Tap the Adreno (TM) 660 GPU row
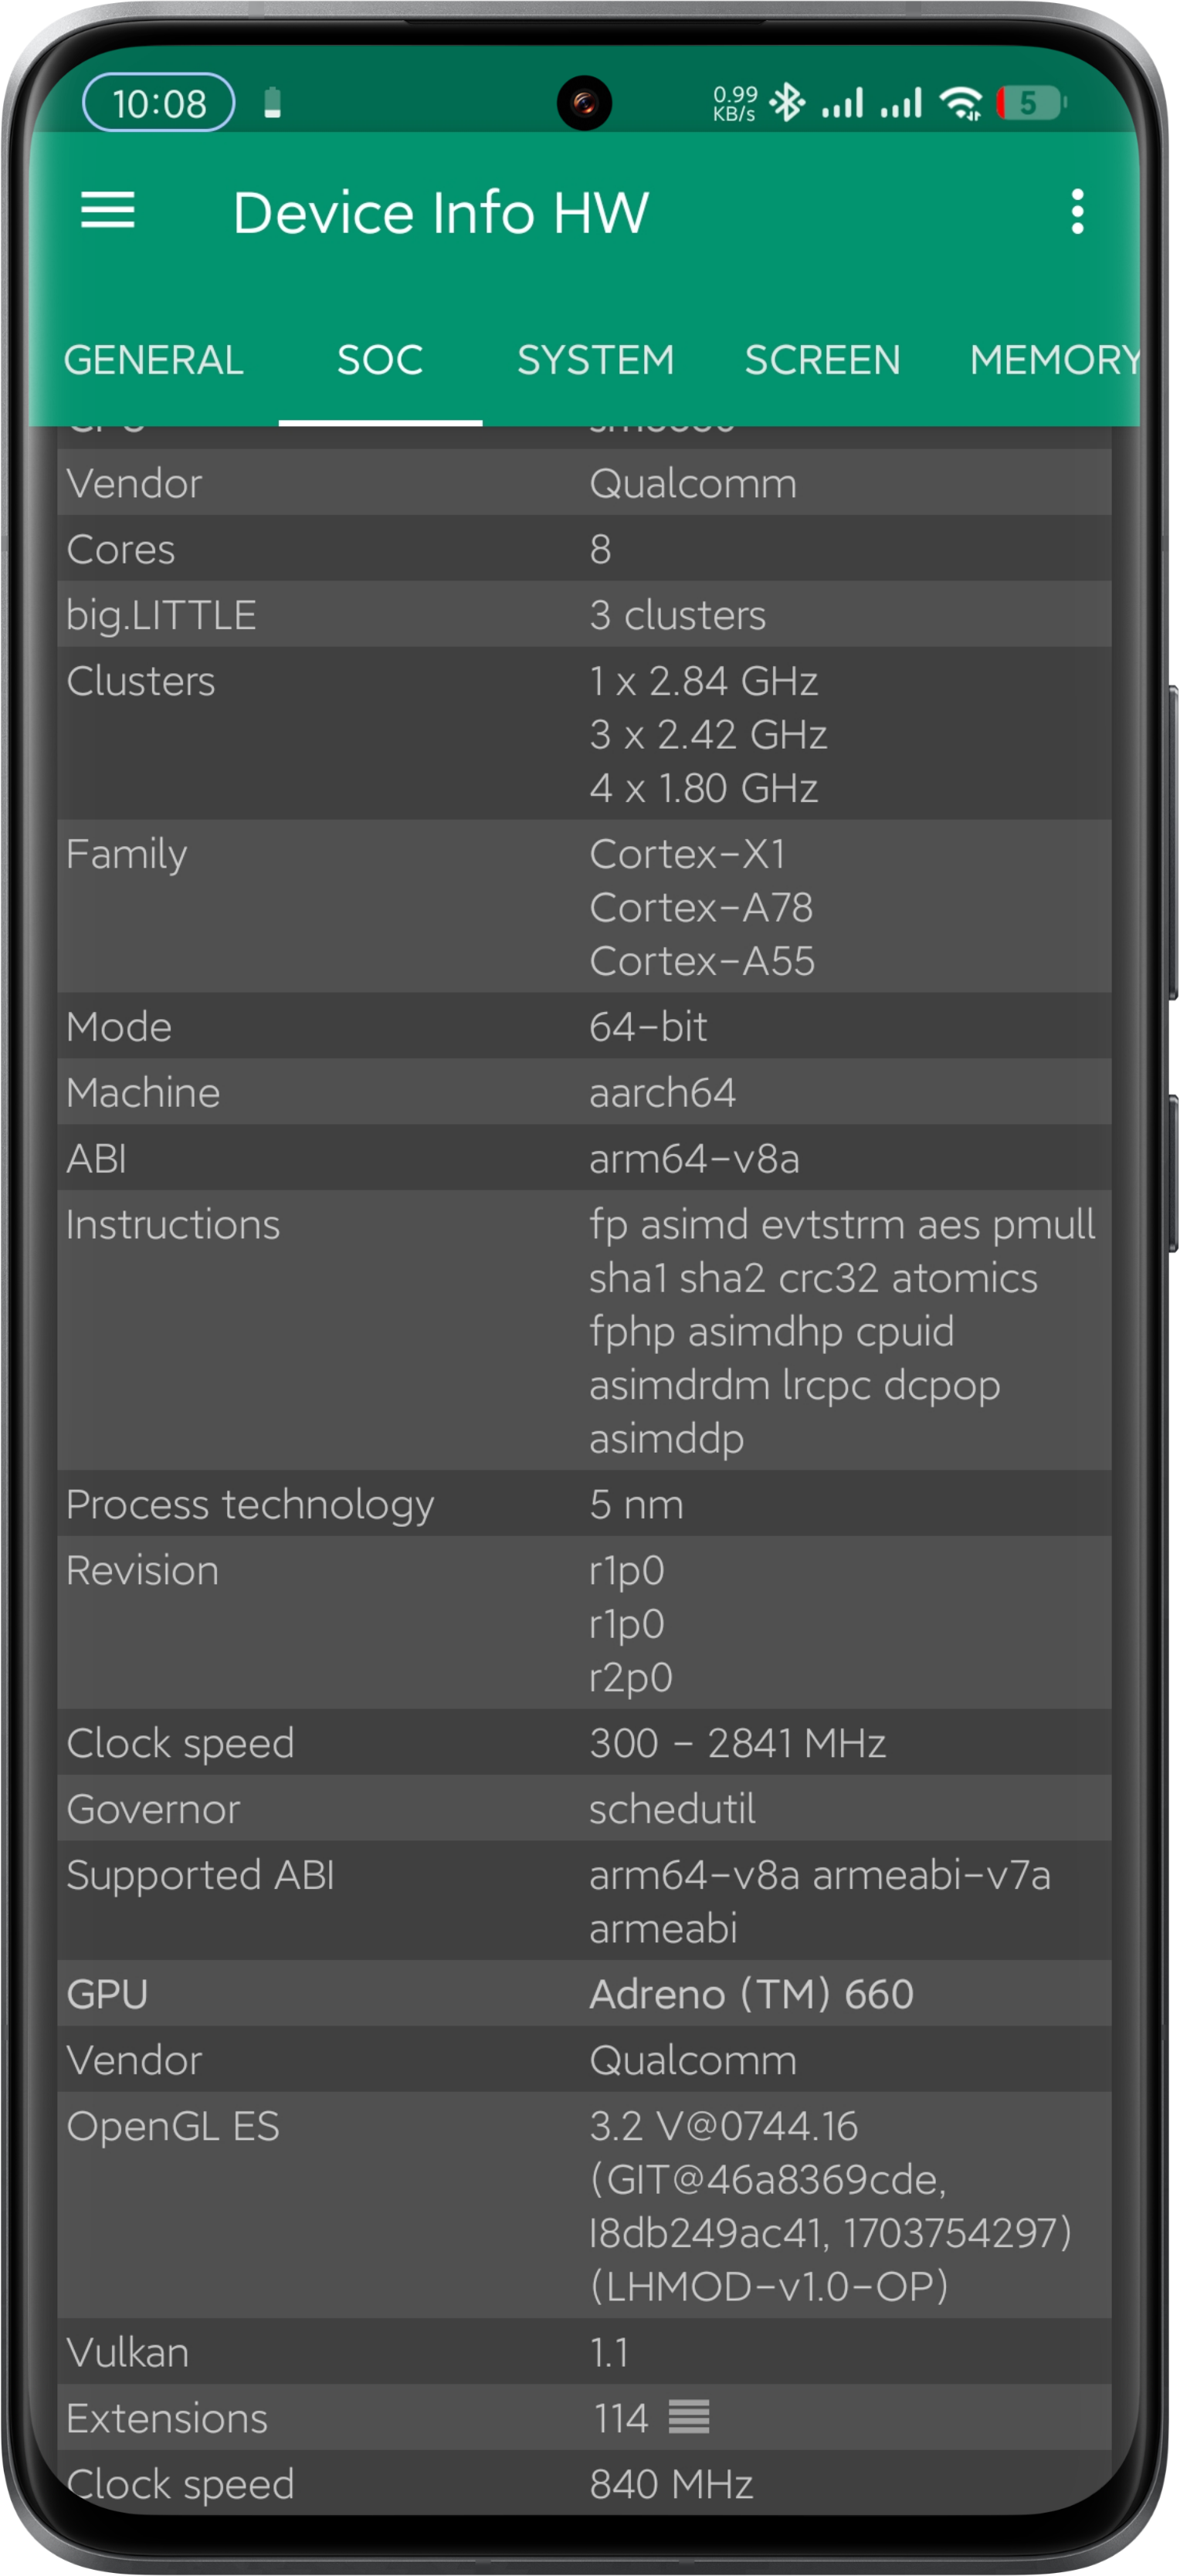Screen dimensions: 1180x2576 584,1993
